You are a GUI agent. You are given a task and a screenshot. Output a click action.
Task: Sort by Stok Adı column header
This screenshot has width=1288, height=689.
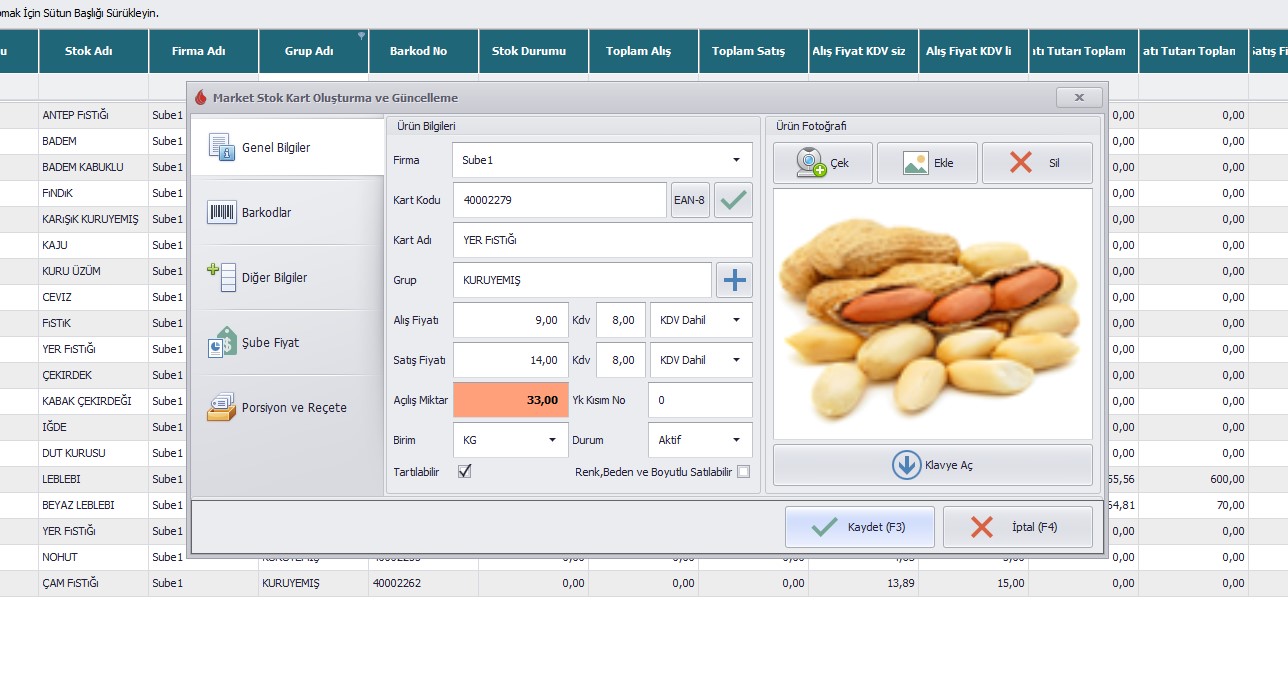point(94,51)
